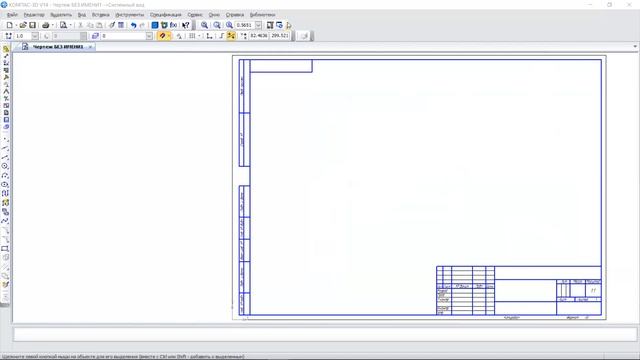The image size is (640, 360).
Task: Open Print Preview from the toolbar
Action: [63, 25]
